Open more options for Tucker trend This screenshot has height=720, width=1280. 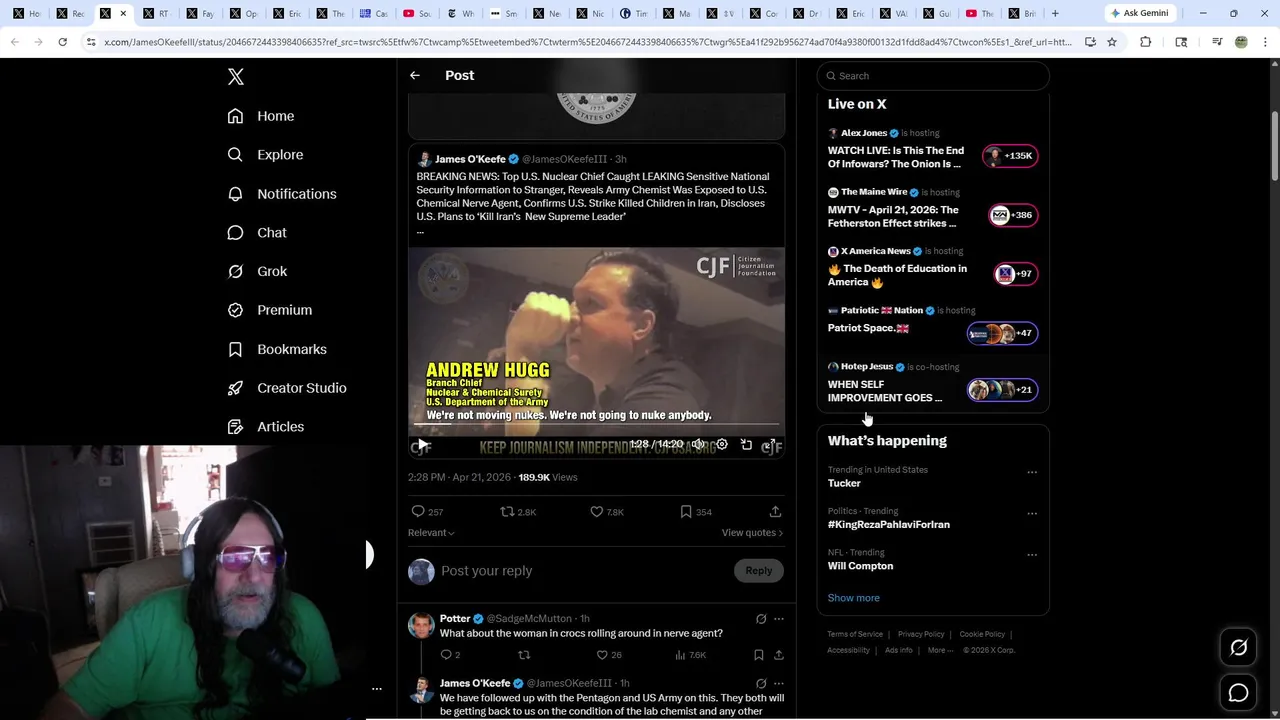(x=1032, y=472)
